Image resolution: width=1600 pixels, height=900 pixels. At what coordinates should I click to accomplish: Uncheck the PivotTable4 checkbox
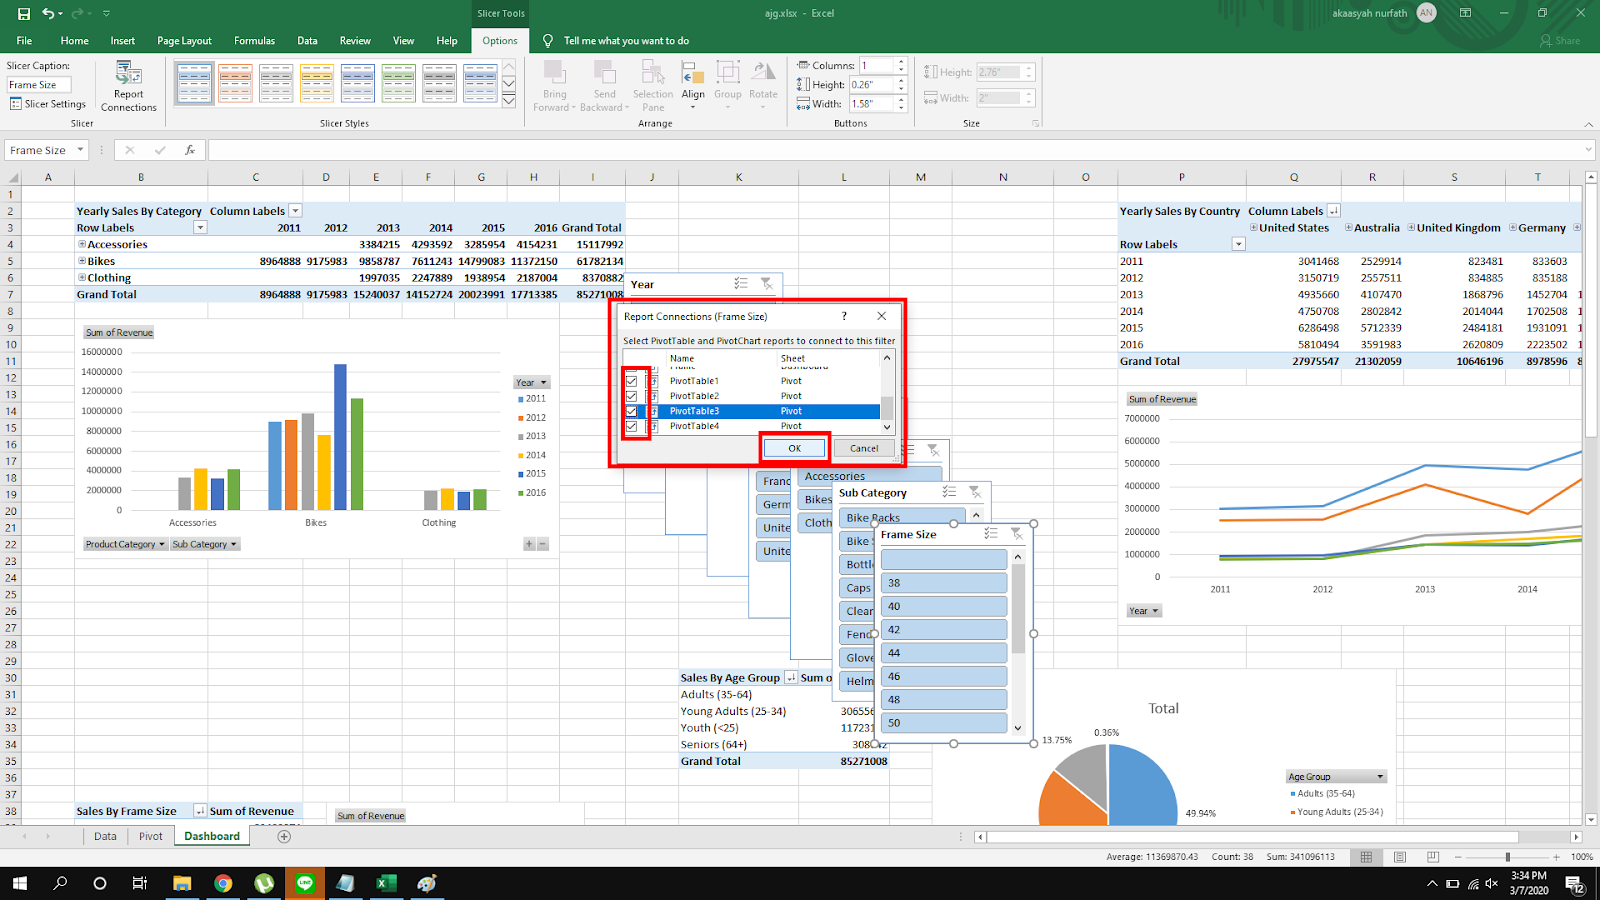[x=631, y=426]
